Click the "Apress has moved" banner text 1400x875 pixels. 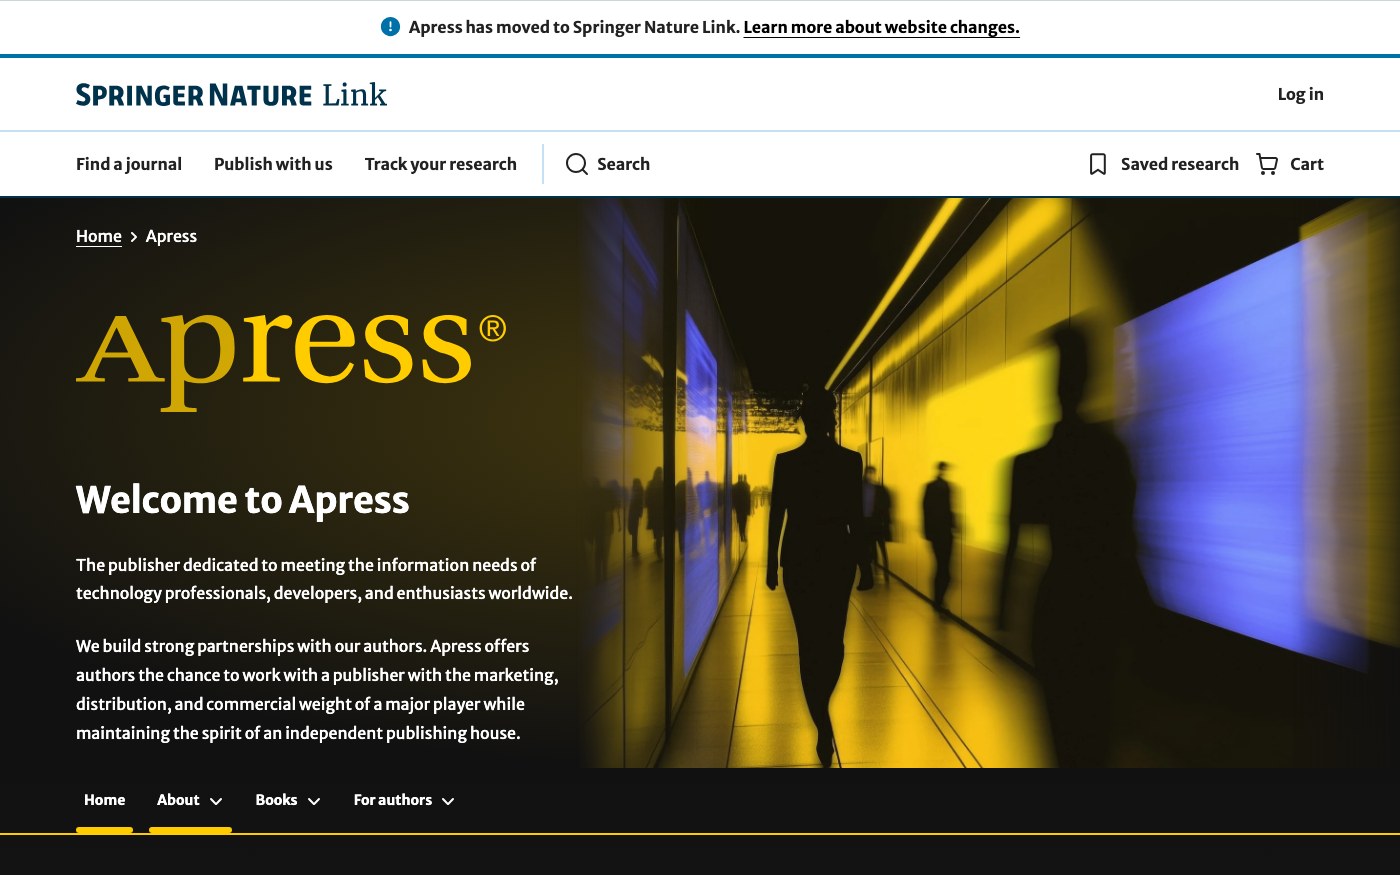tap(574, 27)
